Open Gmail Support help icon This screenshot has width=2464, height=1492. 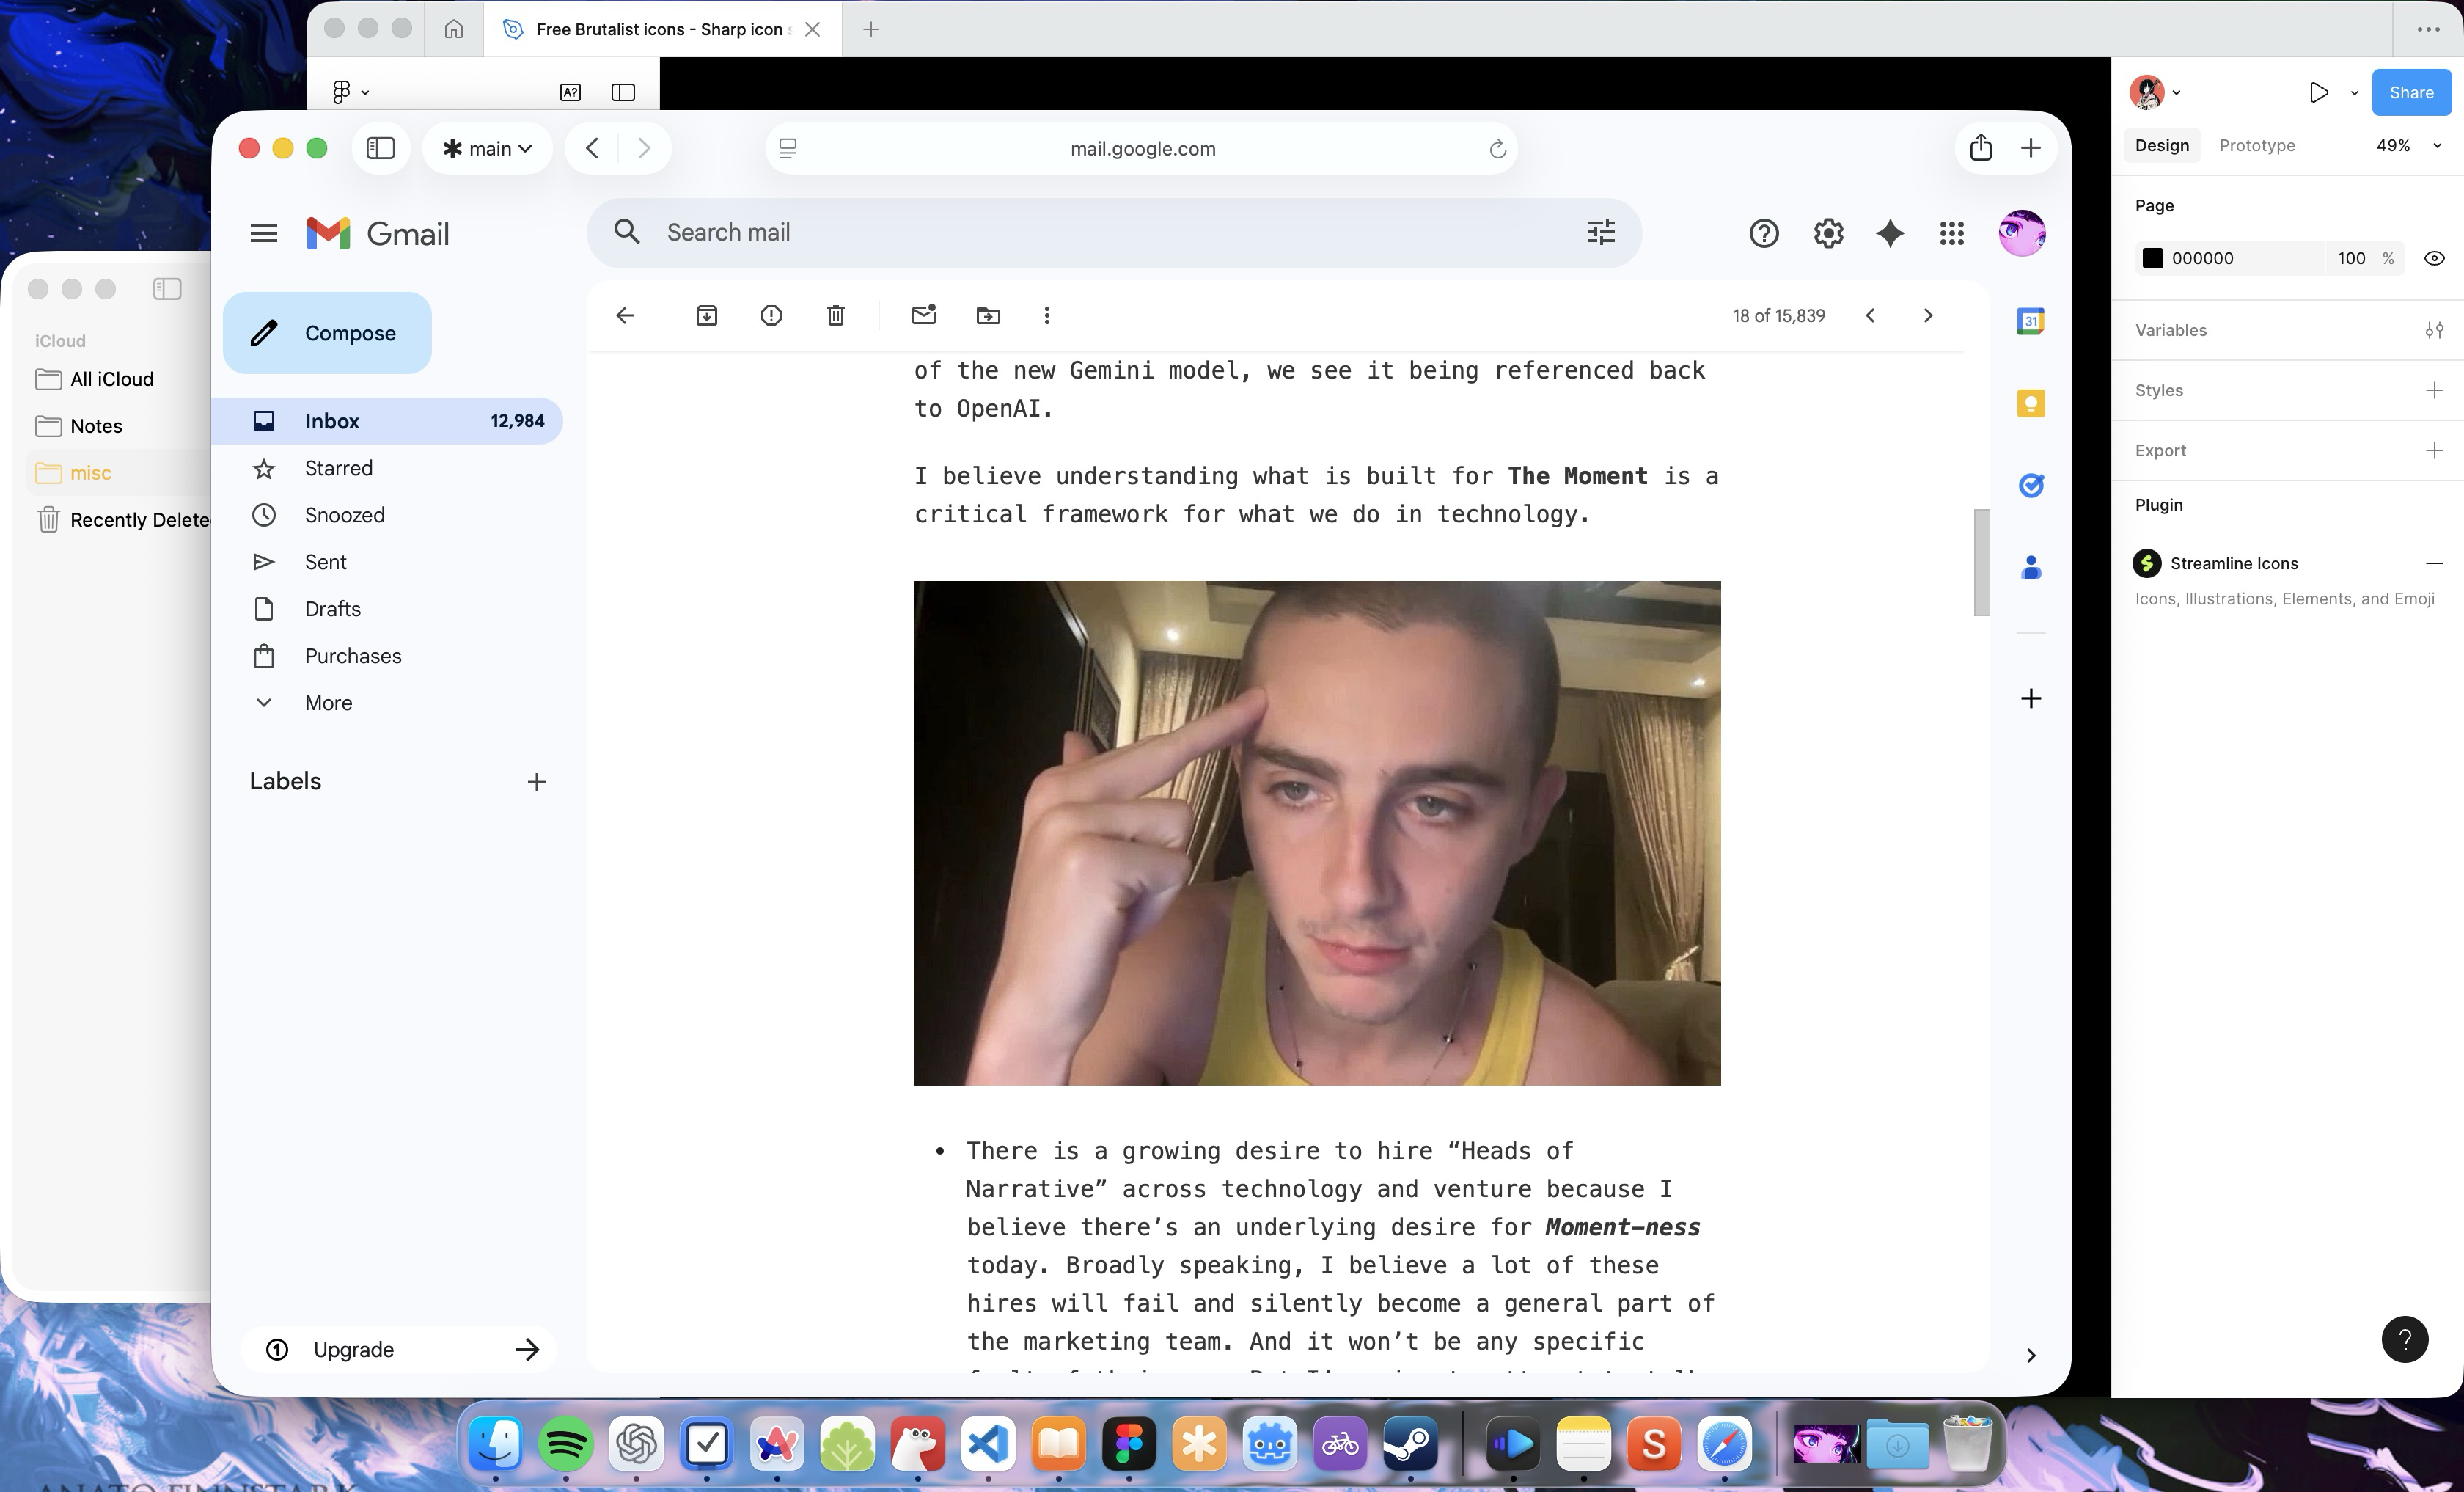click(1764, 233)
